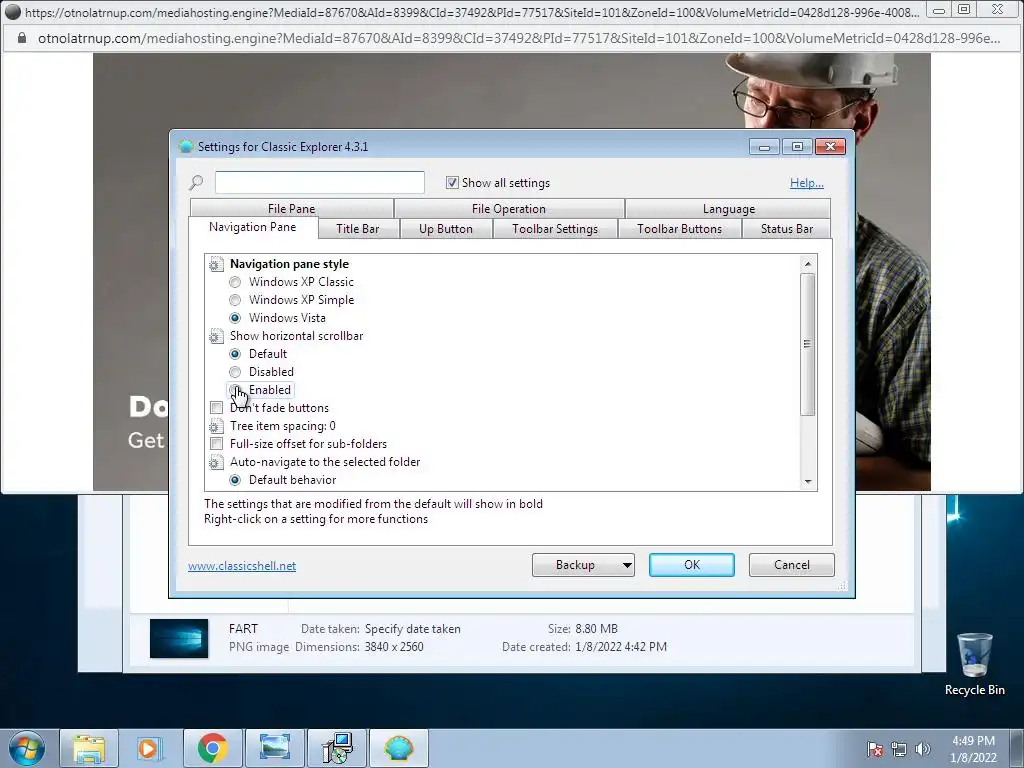Viewport: 1024px width, 768px height.
Task: Click the settings search input field
Action: click(x=320, y=182)
